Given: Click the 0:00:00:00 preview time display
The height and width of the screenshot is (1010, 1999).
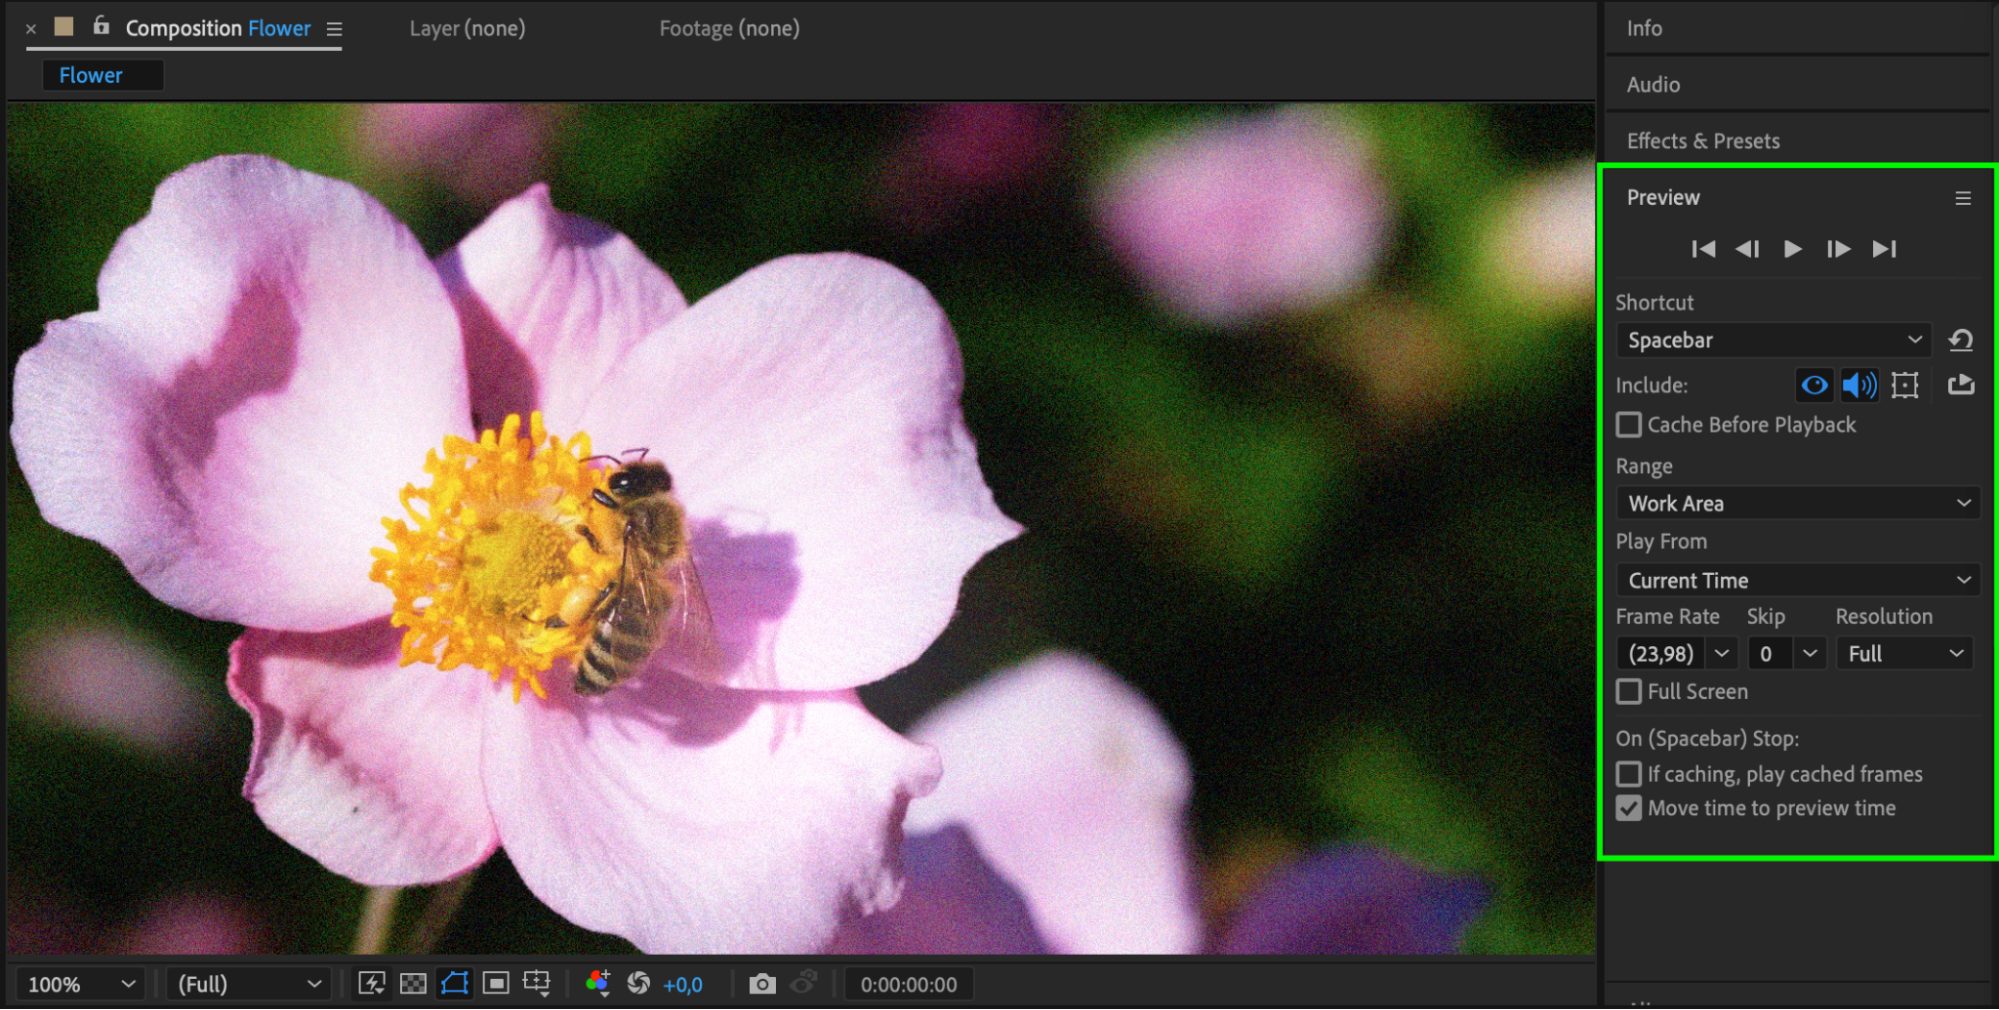Looking at the screenshot, I should (908, 984).
